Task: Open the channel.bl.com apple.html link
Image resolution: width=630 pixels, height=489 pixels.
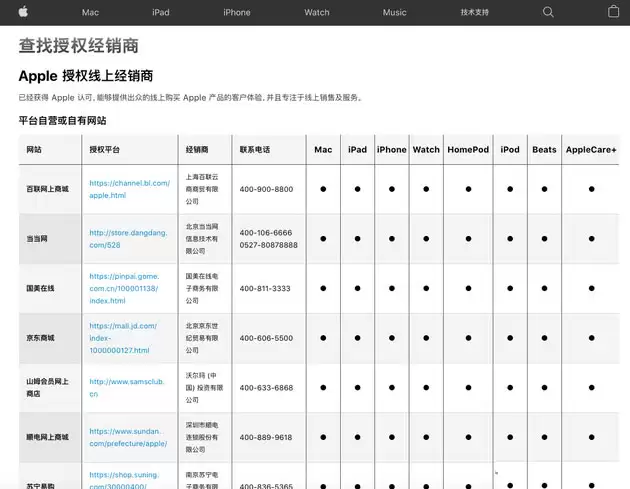Action: pos(129,189)
